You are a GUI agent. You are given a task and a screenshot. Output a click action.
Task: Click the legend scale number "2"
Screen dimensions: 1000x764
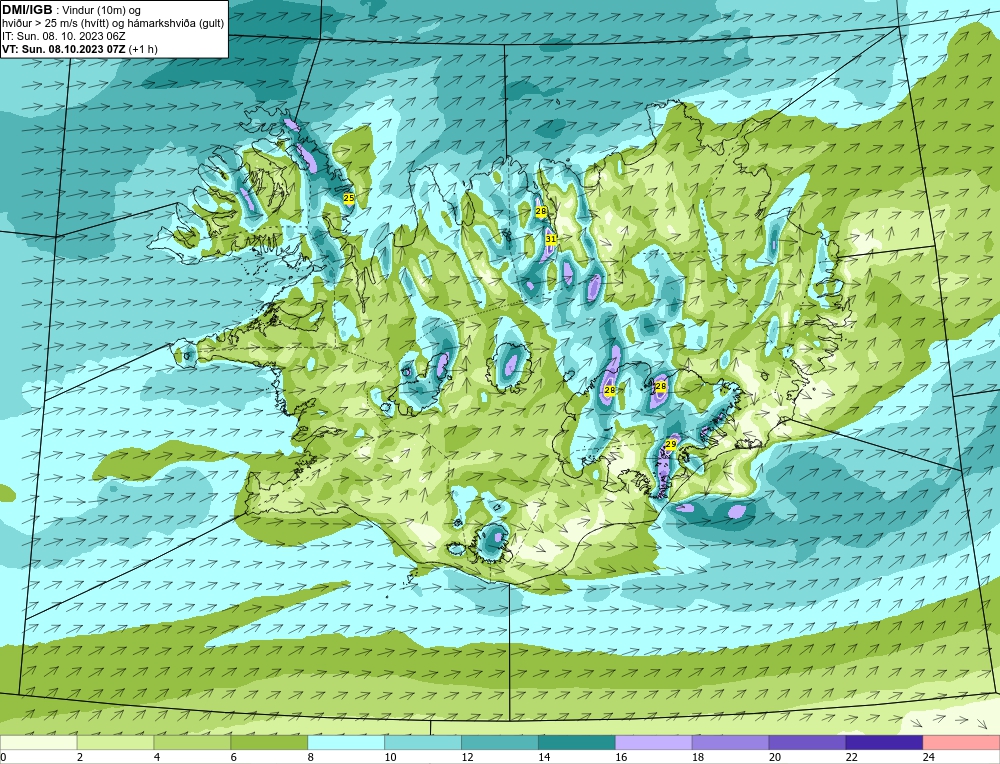tap(80, 757)
